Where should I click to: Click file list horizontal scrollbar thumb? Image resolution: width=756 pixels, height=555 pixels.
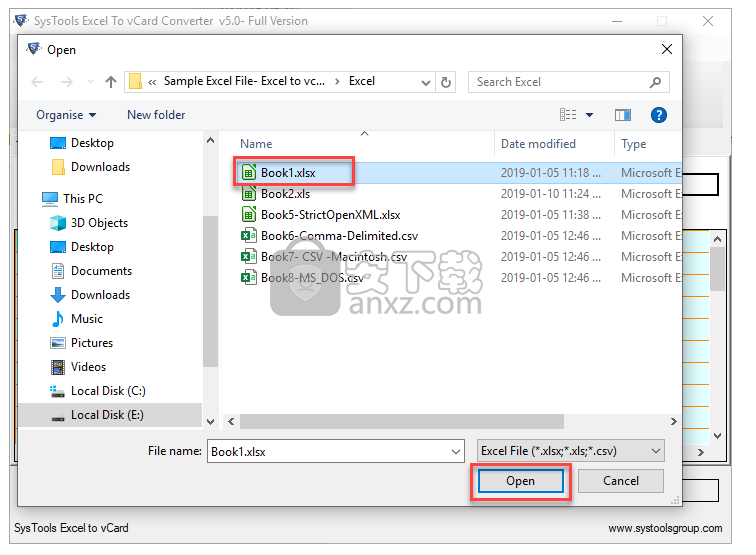(402, 421)
